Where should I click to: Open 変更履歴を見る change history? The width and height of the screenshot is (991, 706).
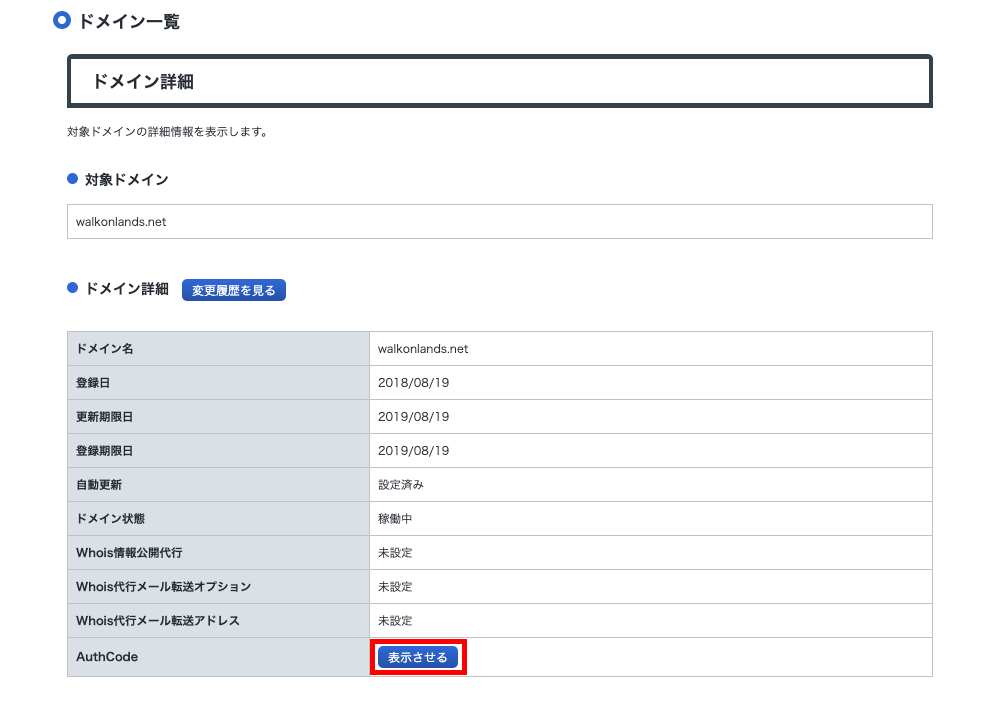[234, 290]
